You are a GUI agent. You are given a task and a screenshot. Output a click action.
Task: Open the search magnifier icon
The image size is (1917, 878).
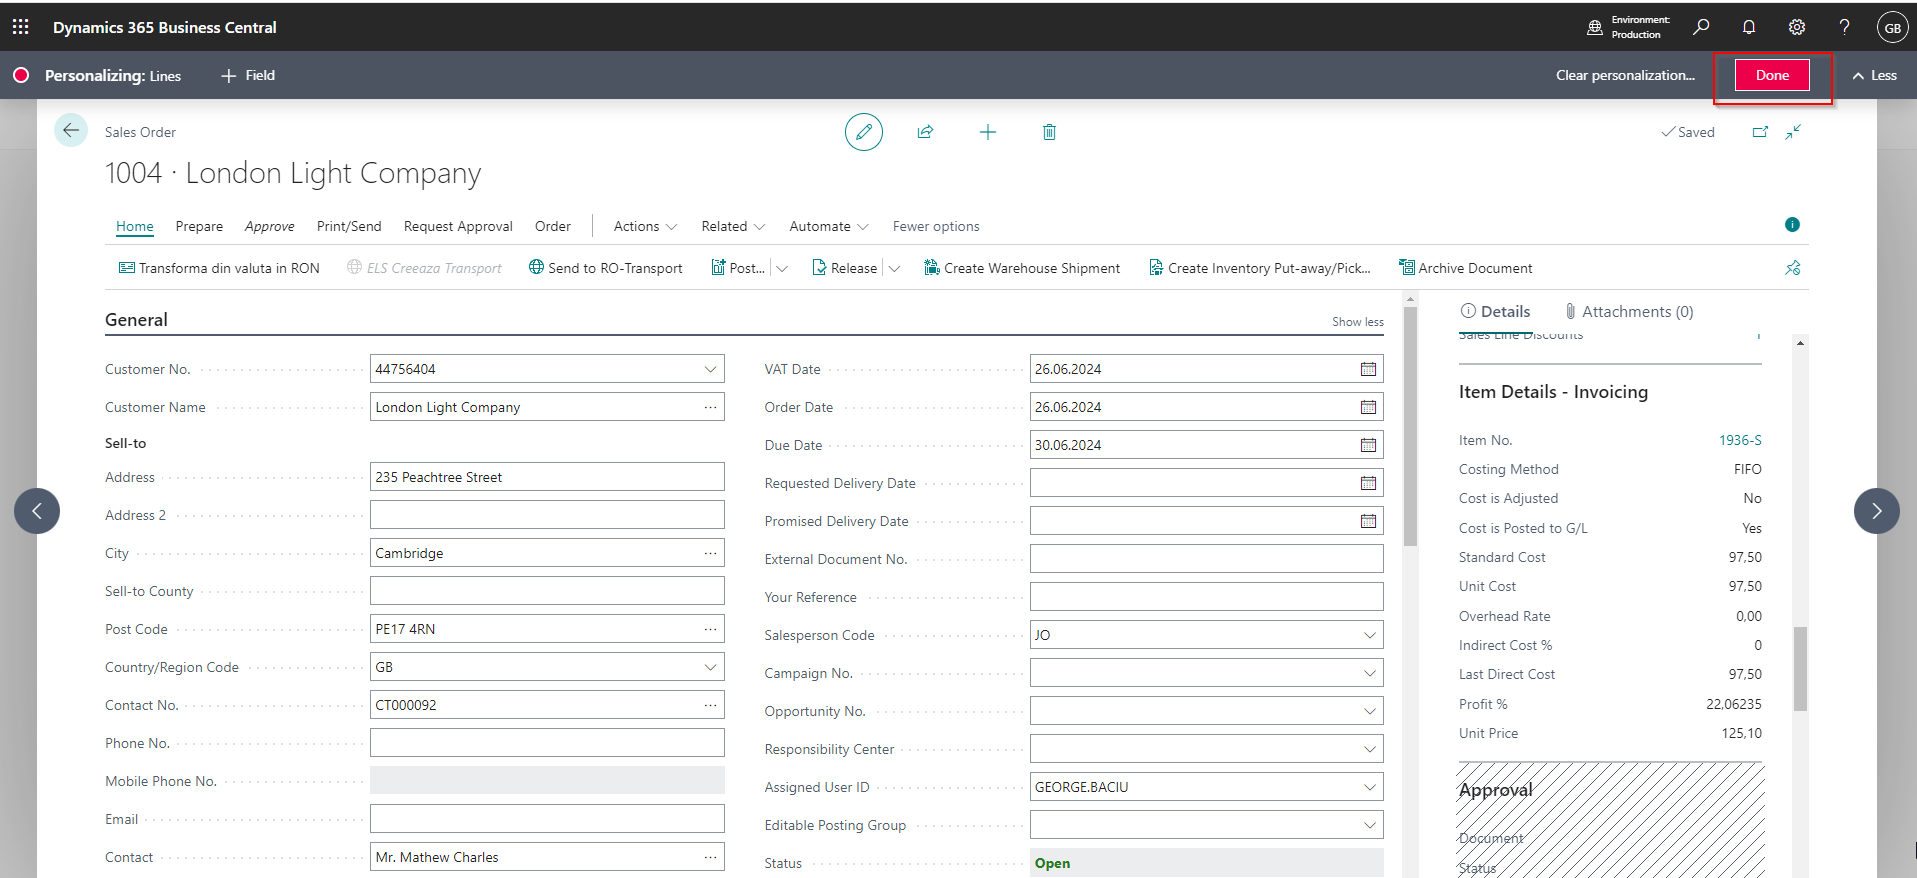(x=1700, y=27)
